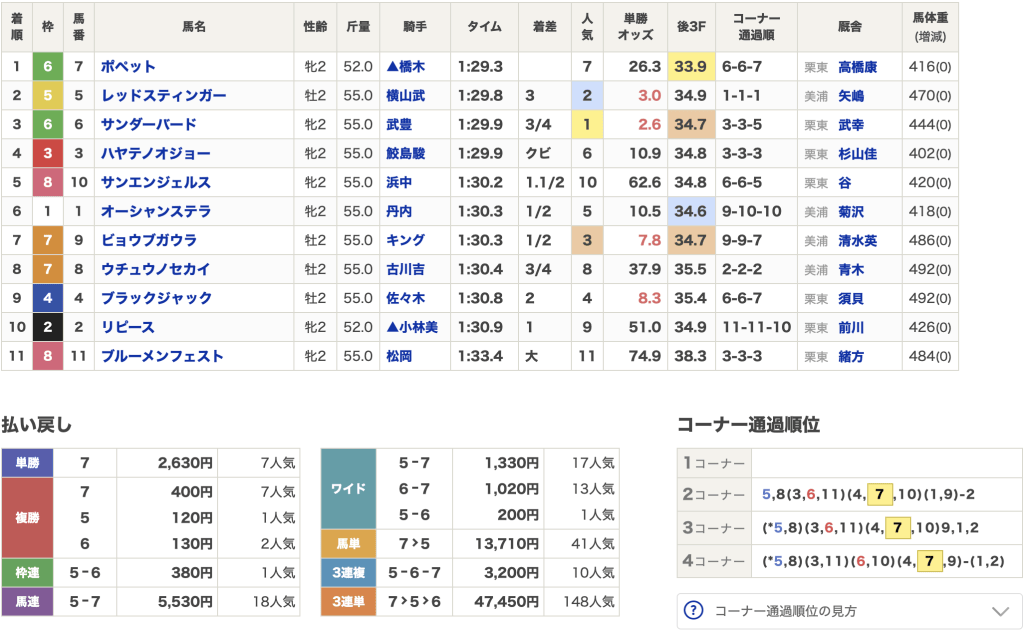Click the タイム column header

(x=484, y=27)
